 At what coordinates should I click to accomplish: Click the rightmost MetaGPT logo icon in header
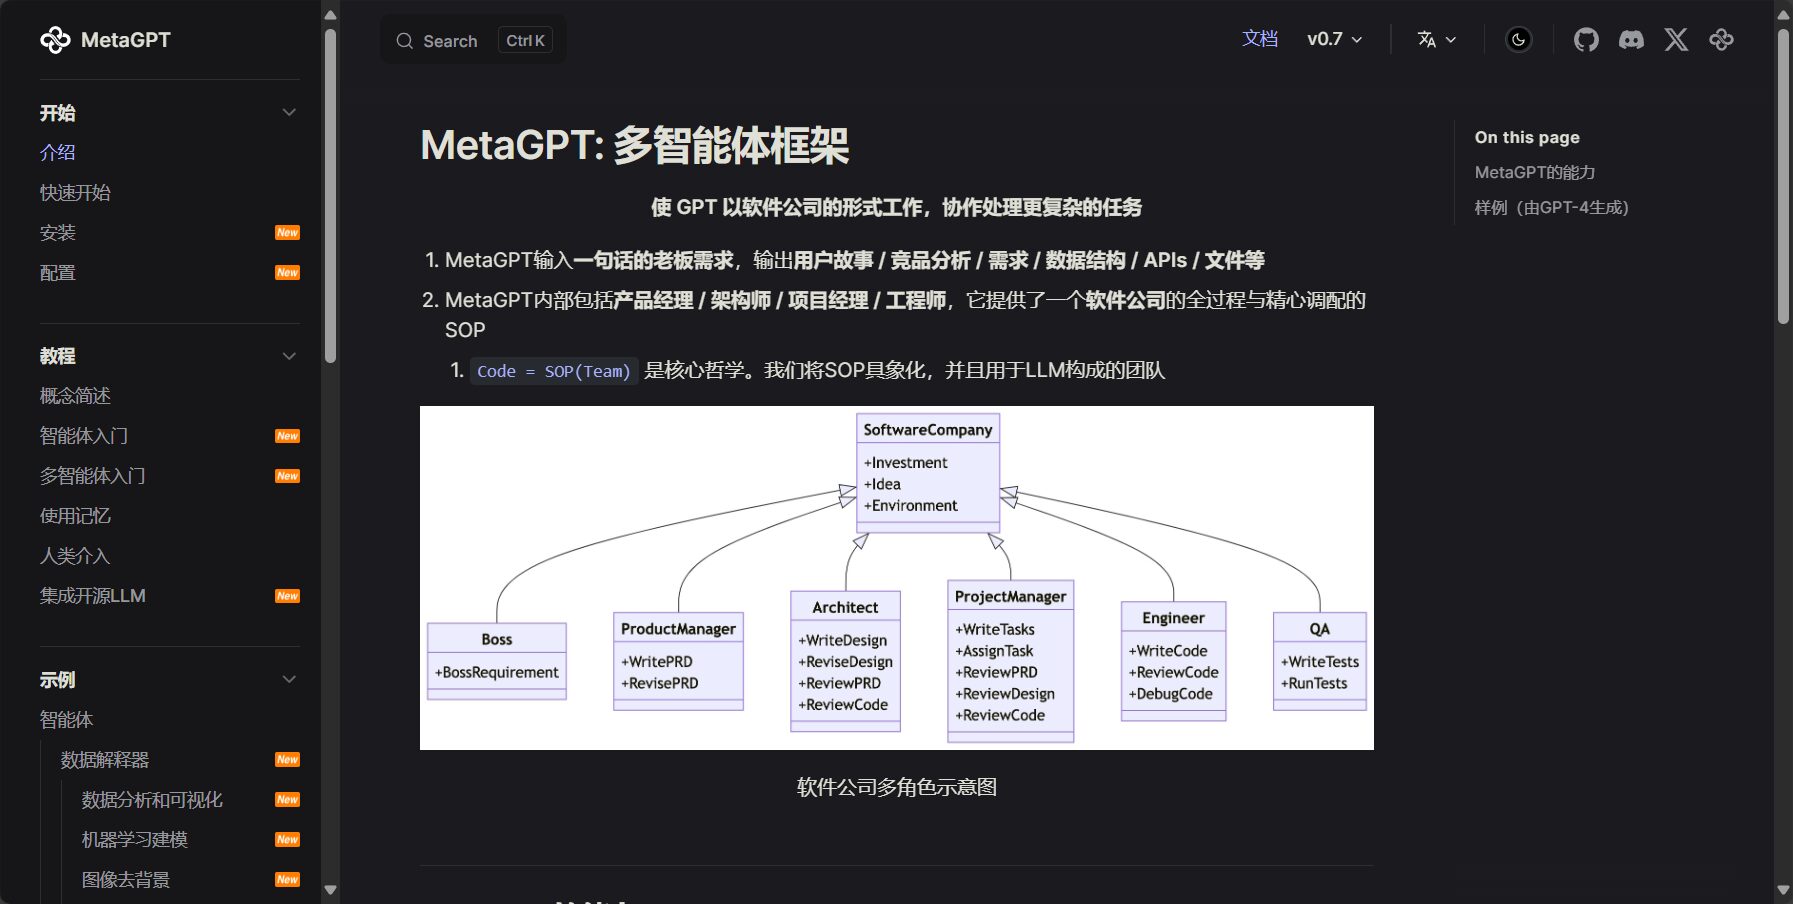(1721, 40)
